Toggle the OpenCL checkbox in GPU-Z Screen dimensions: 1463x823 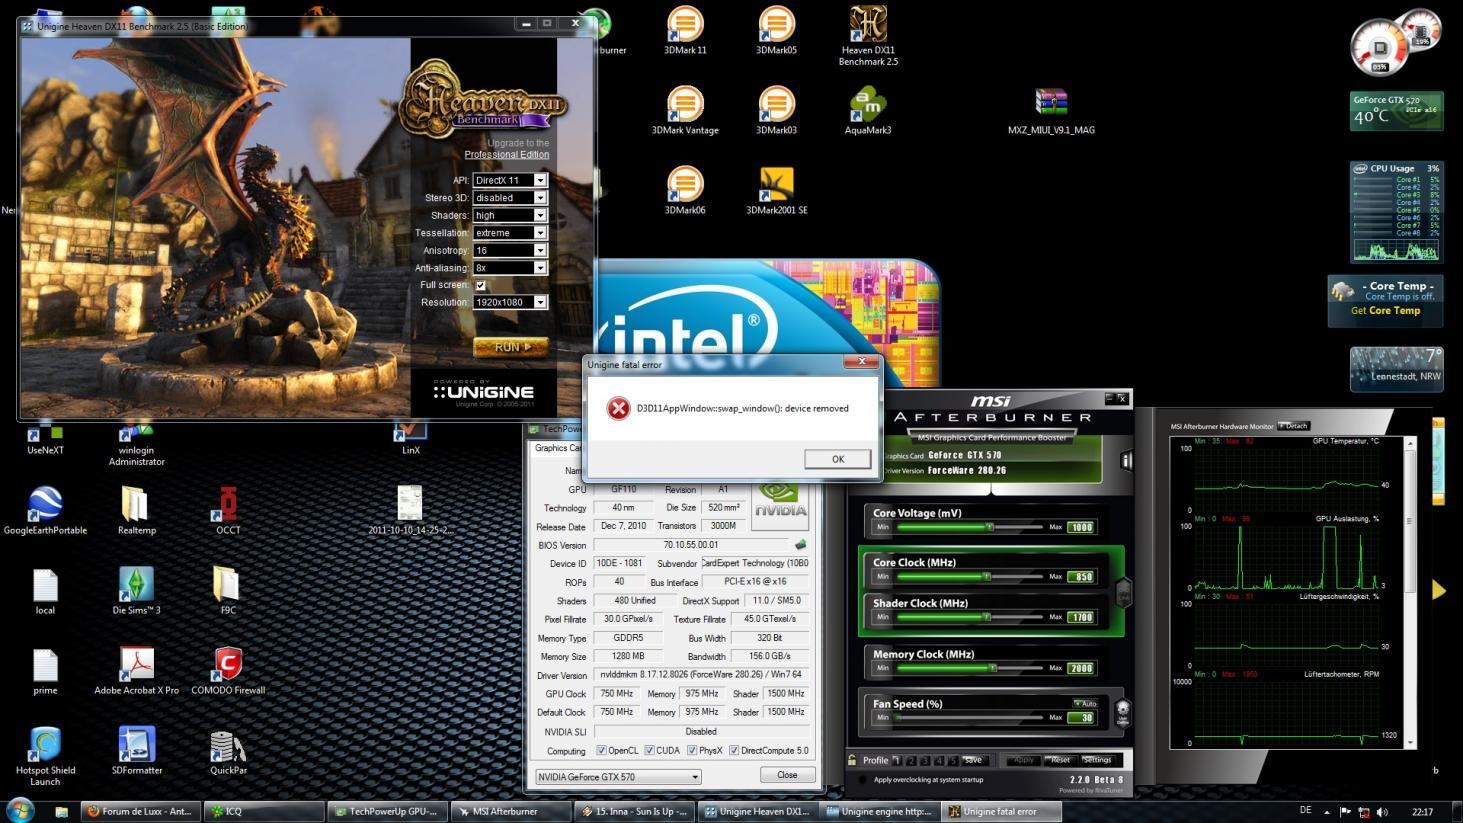[x=601, y=750]
